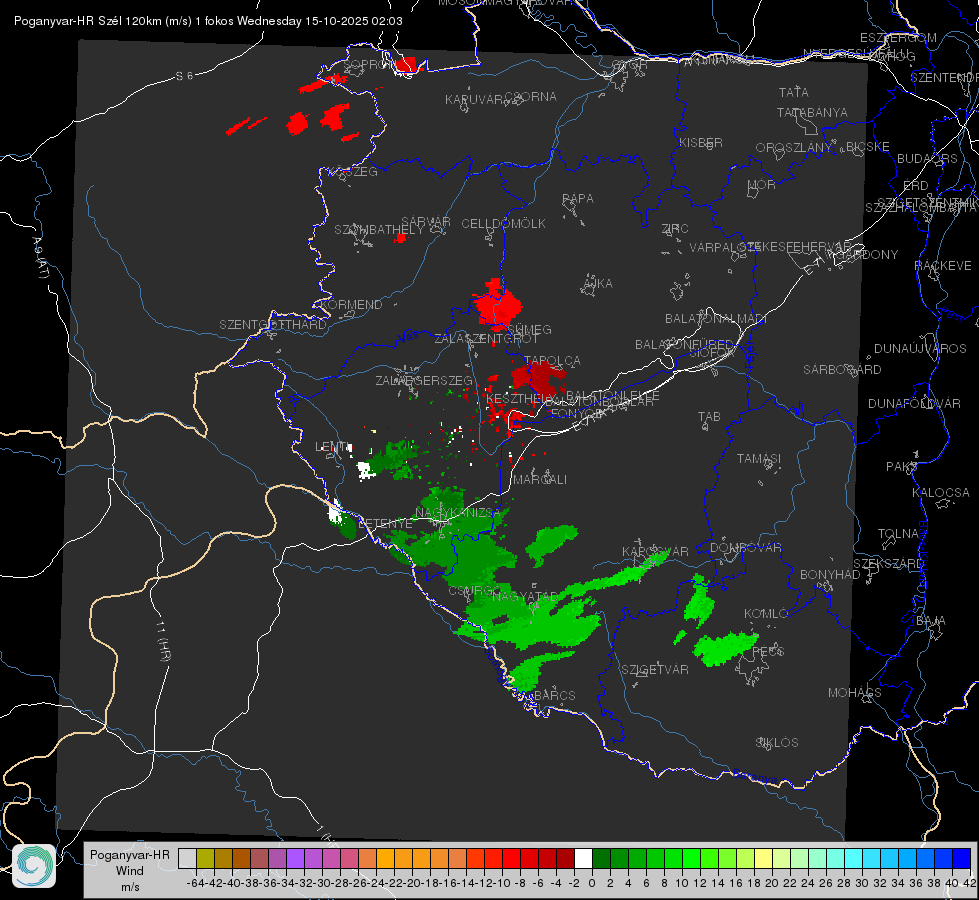Screen dimensions: 979x900
Task: Click the KALOCSA town label
Action: (x=941, y=492)
